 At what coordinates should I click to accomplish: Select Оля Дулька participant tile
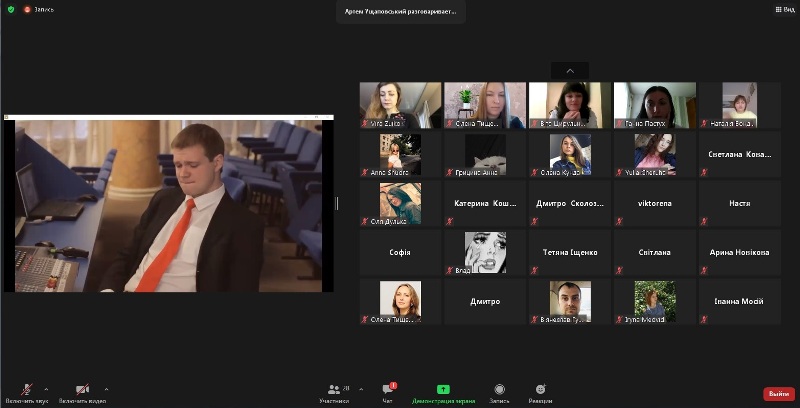401,203
